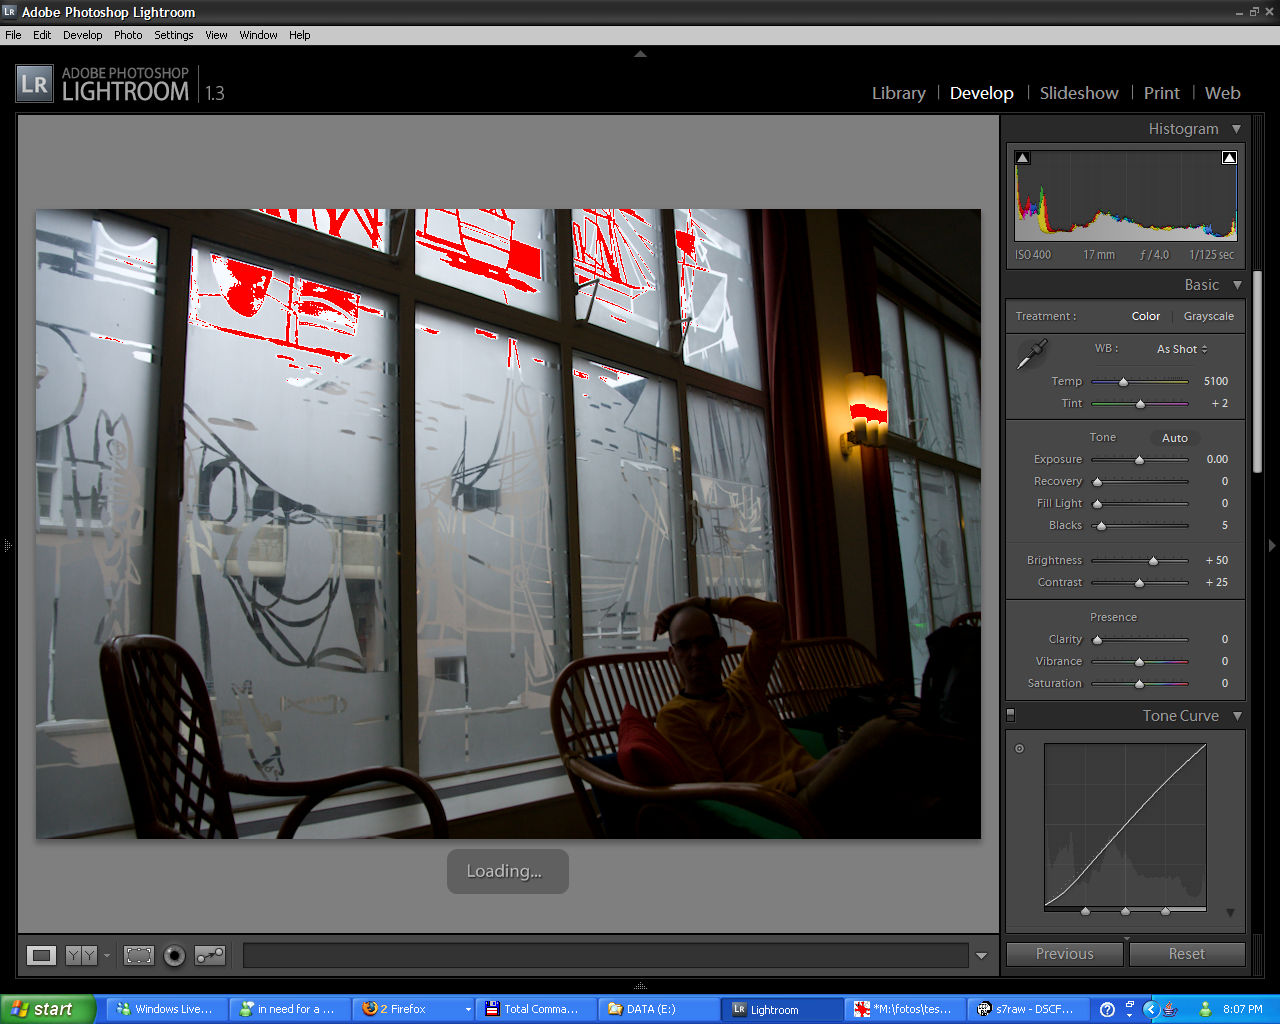Click the Reset button
Screen dimensions: 1280x1024
click(x=1187, y=954)
